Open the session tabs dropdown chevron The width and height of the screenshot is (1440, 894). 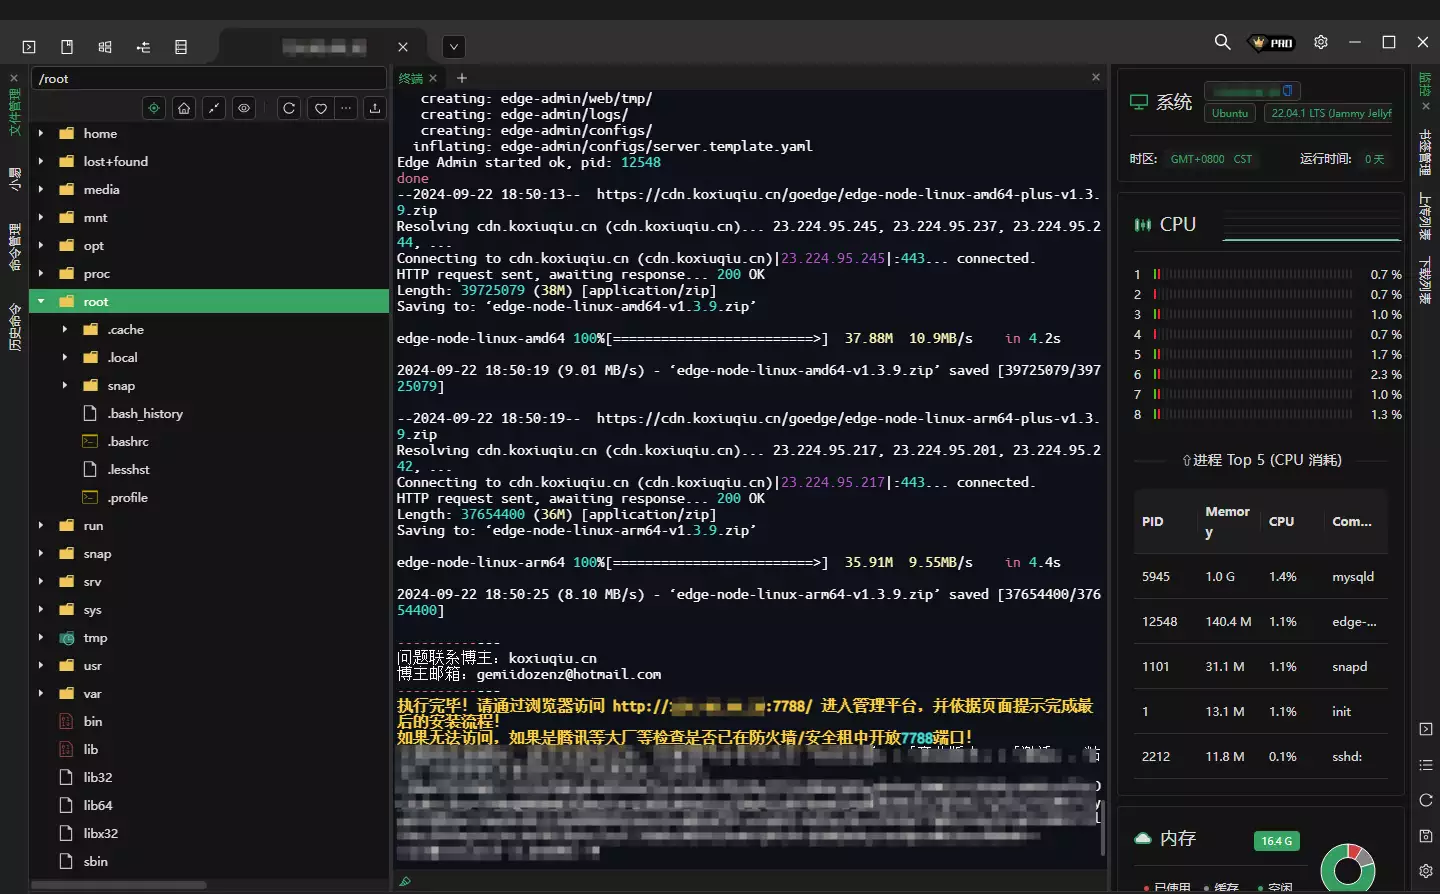454,47
